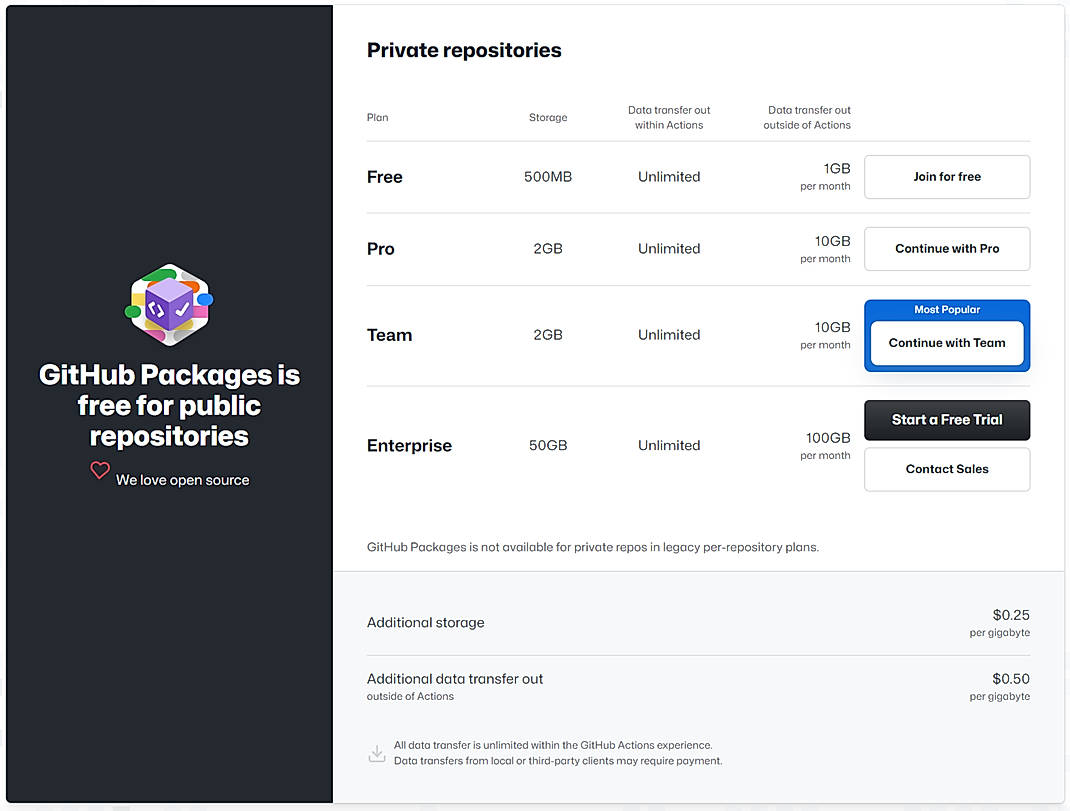Click Continue with Pro
This screenshot has width=1070, height=811.
pyautogui.click(x=946, y=248)
